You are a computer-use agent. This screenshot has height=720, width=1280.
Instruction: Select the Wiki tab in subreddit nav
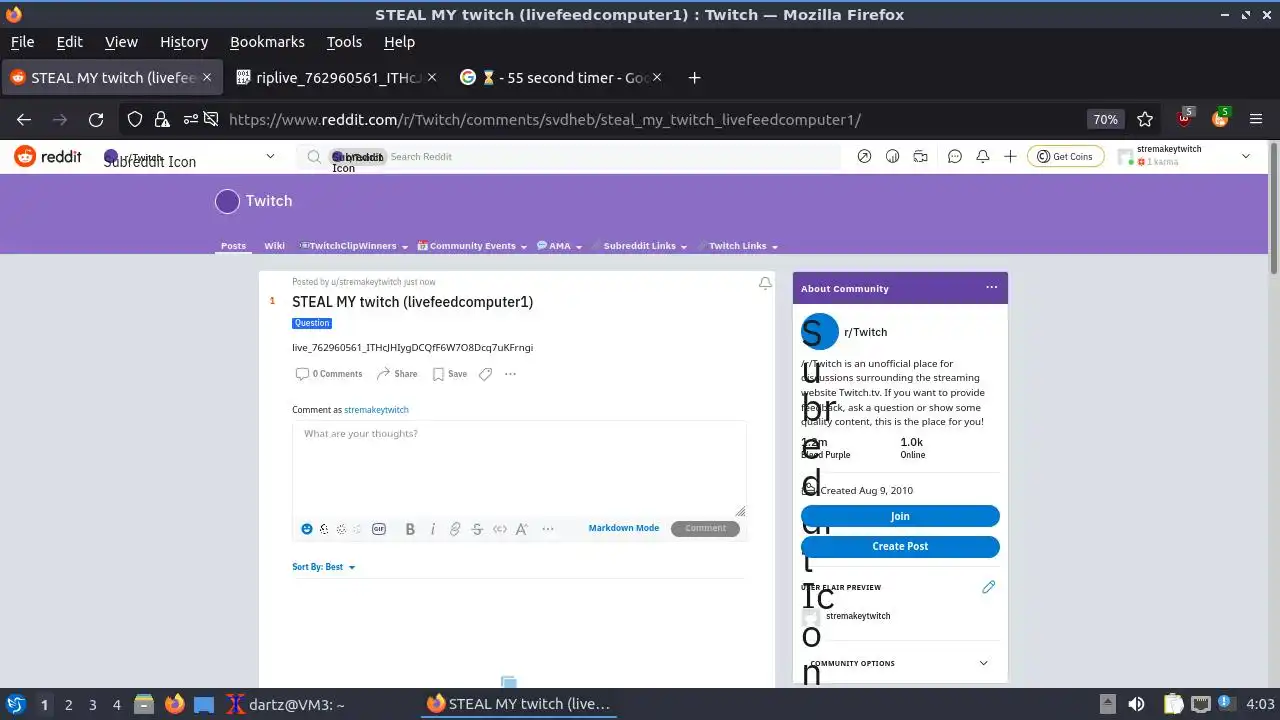coord(274,246)
